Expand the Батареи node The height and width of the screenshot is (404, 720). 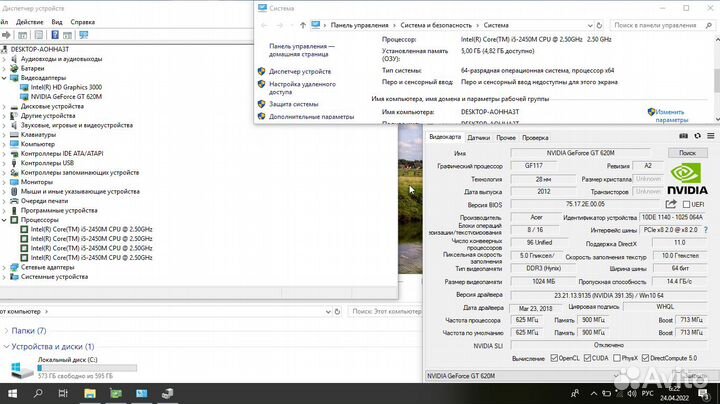(4, 68)
